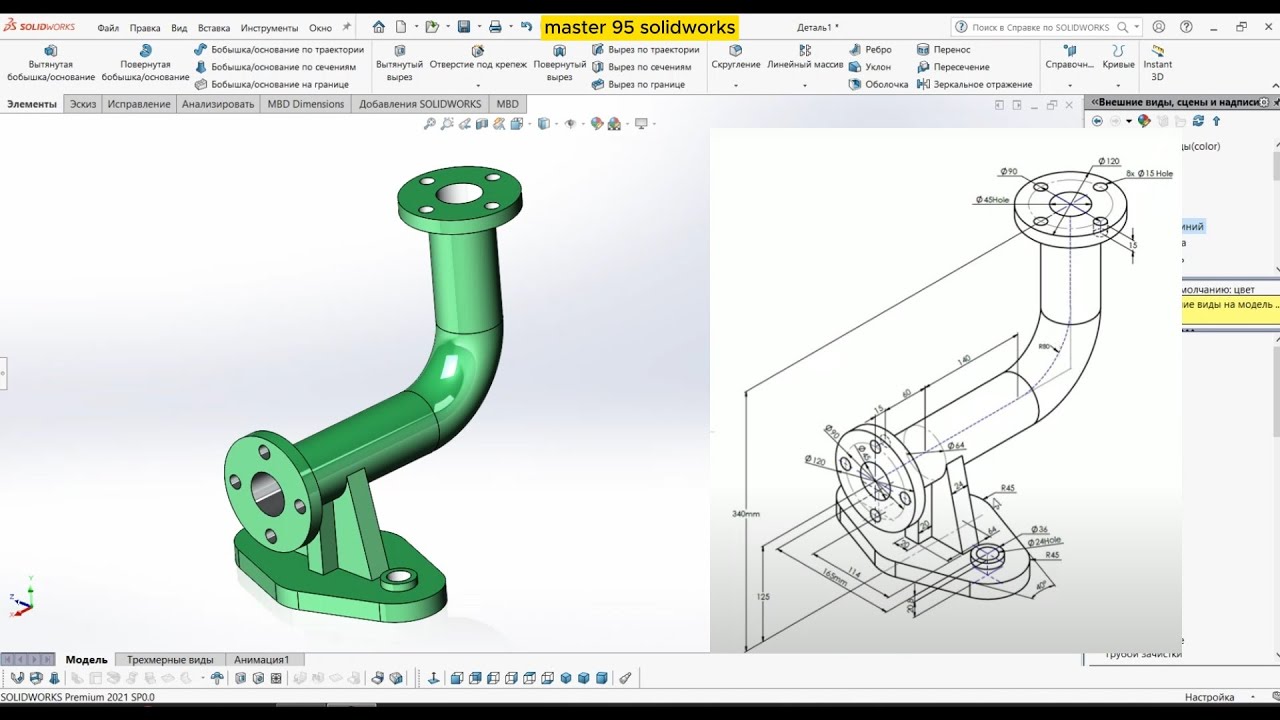1280x720 pixels.
Task: Click Бобышка/основание по сечениям
Action: [x=275, y=67]
